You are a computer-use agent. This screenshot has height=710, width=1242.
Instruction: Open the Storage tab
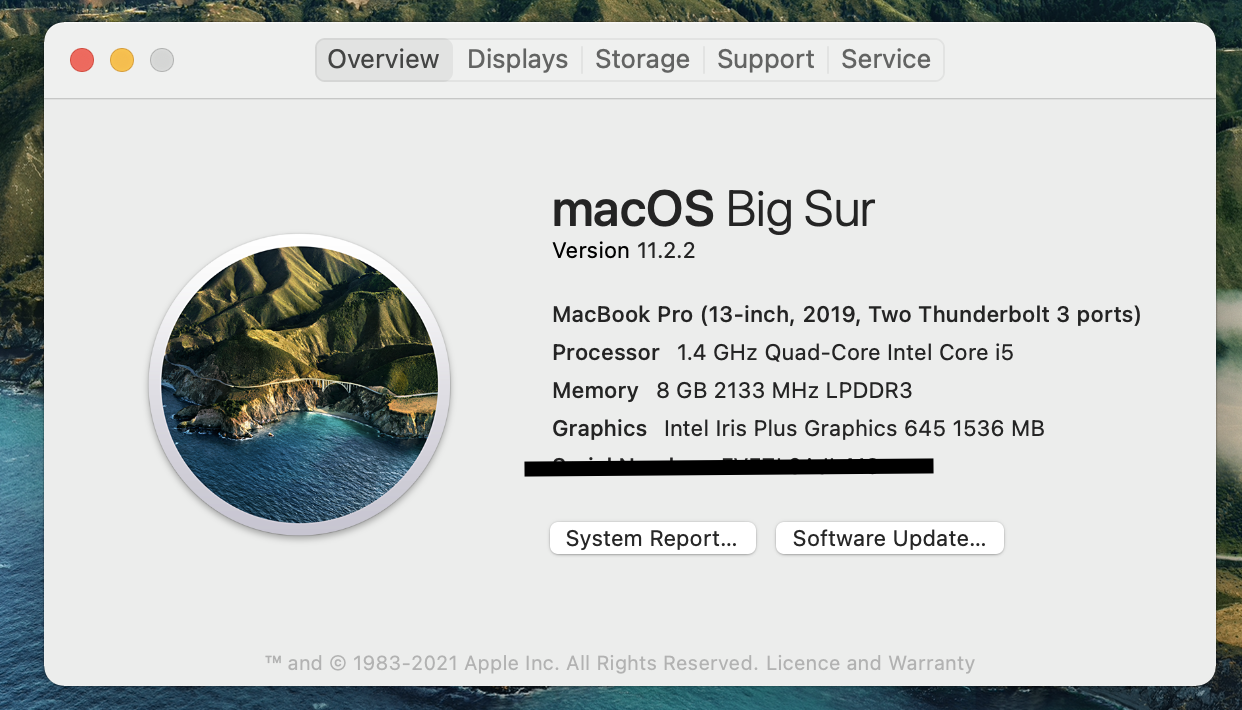click(x=643, y=60)
